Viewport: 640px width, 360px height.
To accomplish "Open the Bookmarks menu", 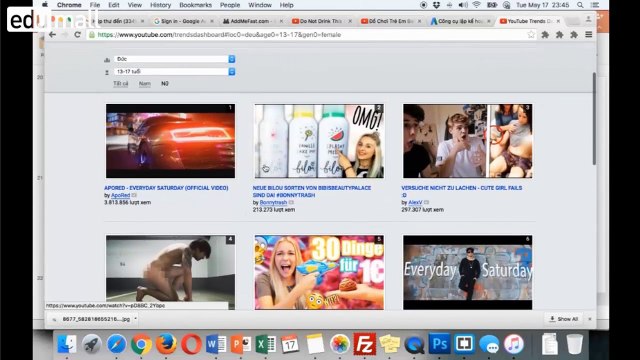I will [196, 5].
